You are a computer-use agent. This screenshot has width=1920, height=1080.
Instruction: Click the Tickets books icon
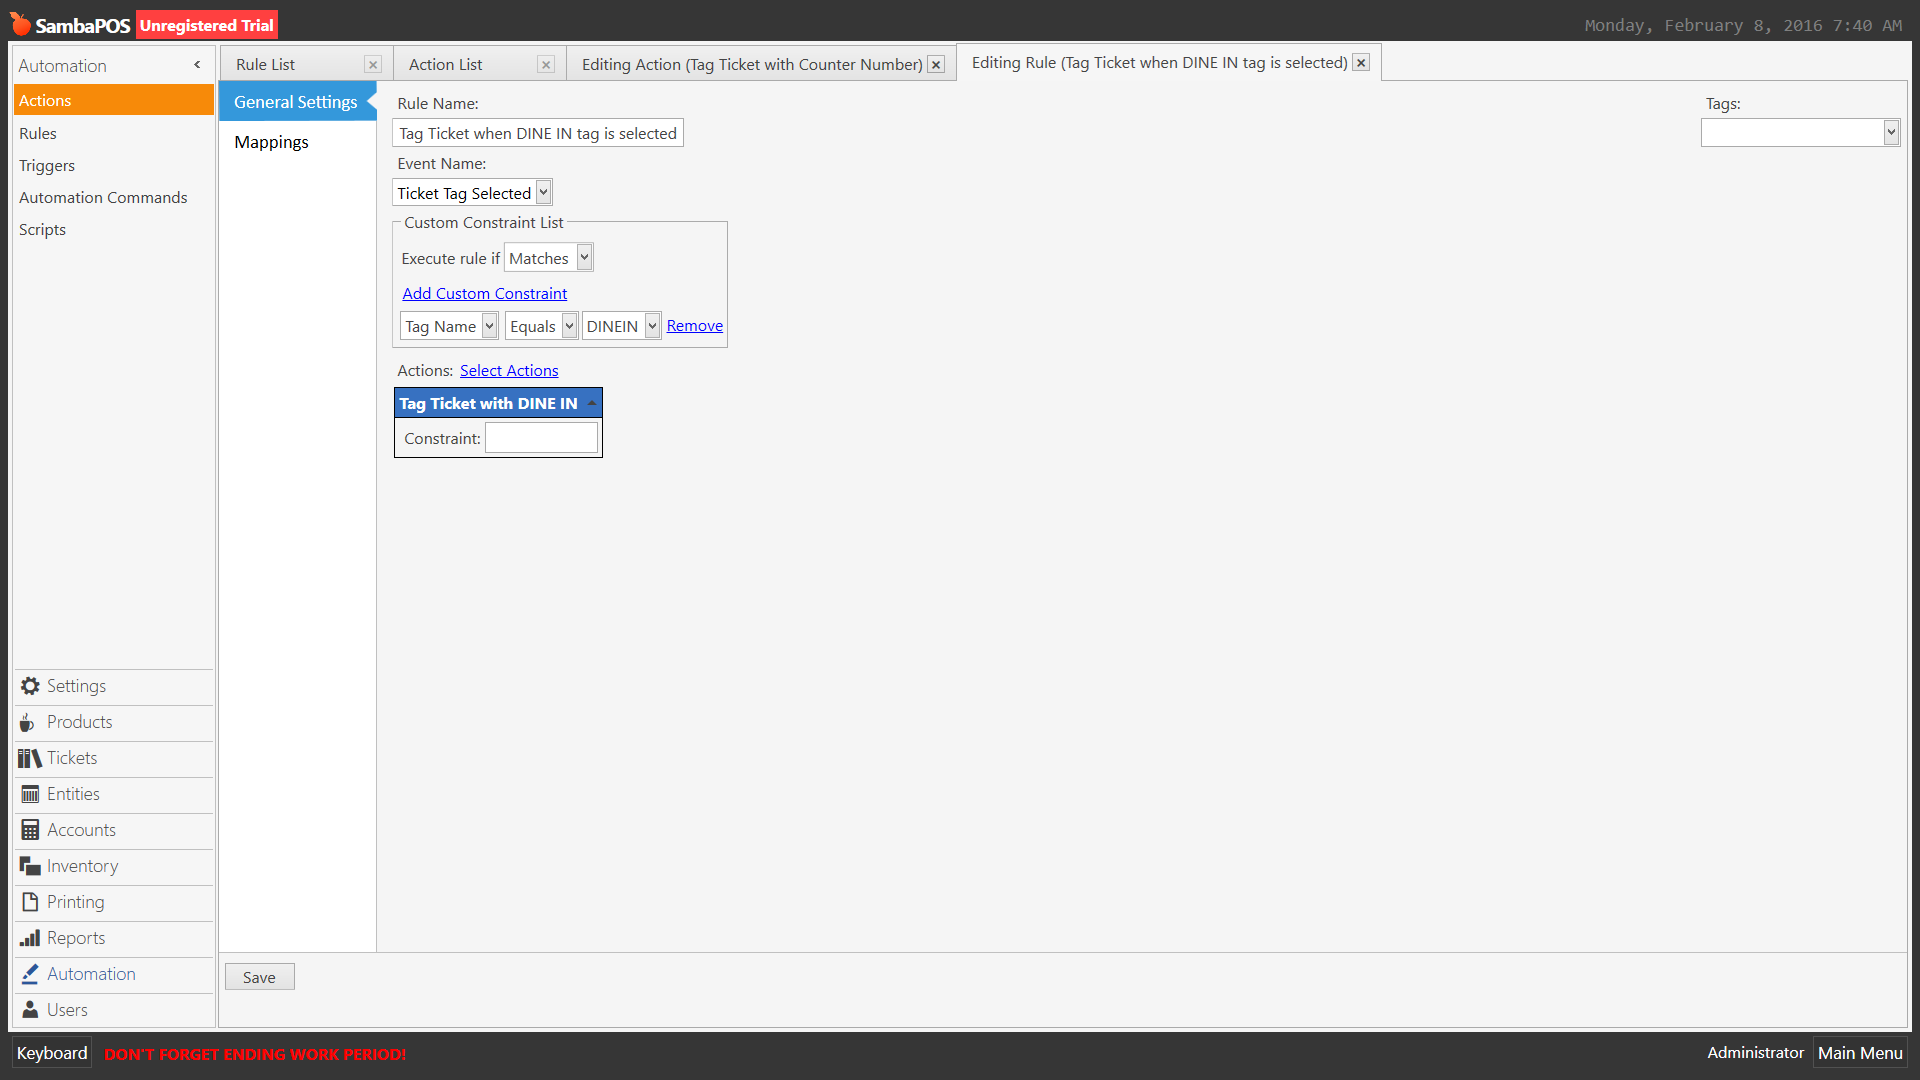click(29, 758)
